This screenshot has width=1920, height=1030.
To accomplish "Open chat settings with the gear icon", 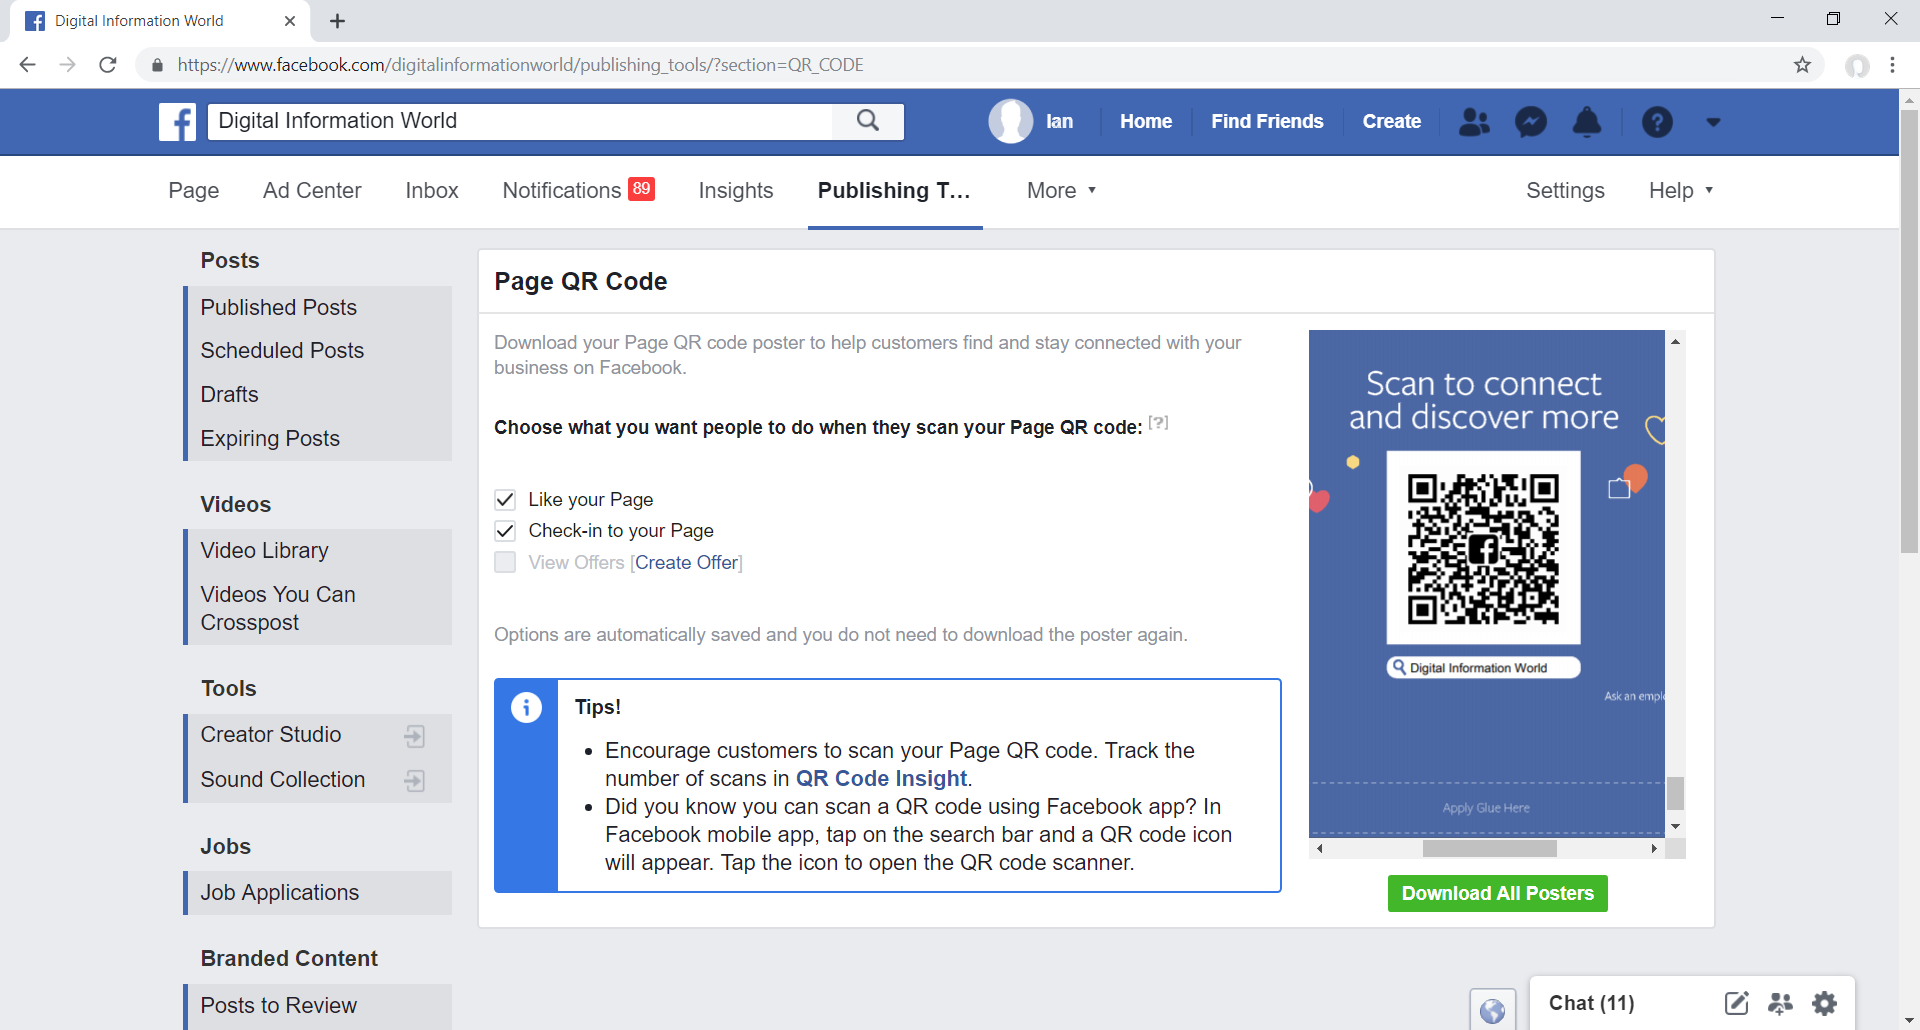I will [x=1825, y=1003].
